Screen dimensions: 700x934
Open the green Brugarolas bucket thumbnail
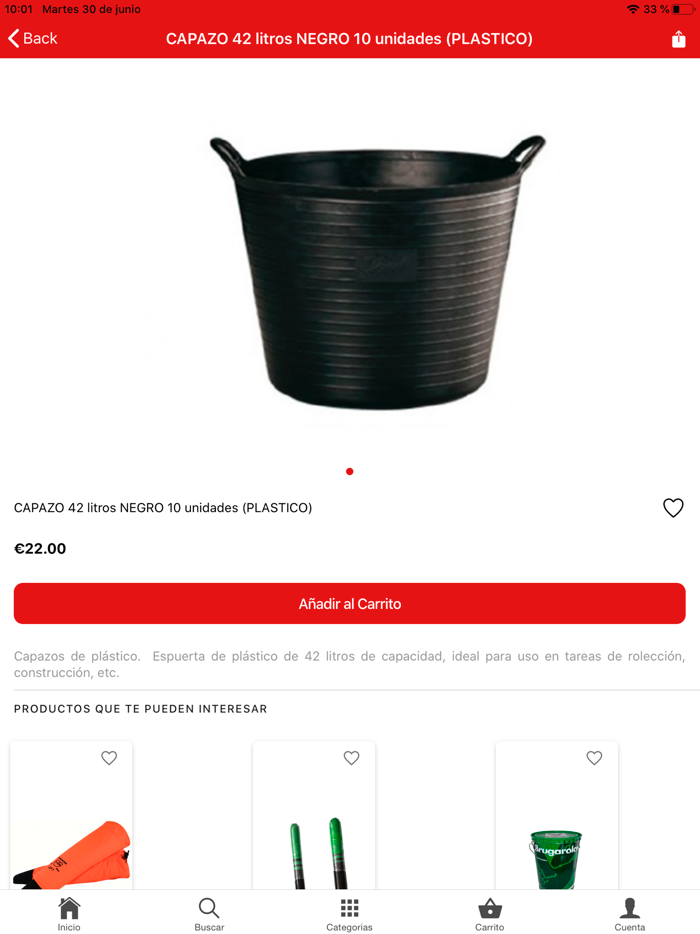click(556, 859)
